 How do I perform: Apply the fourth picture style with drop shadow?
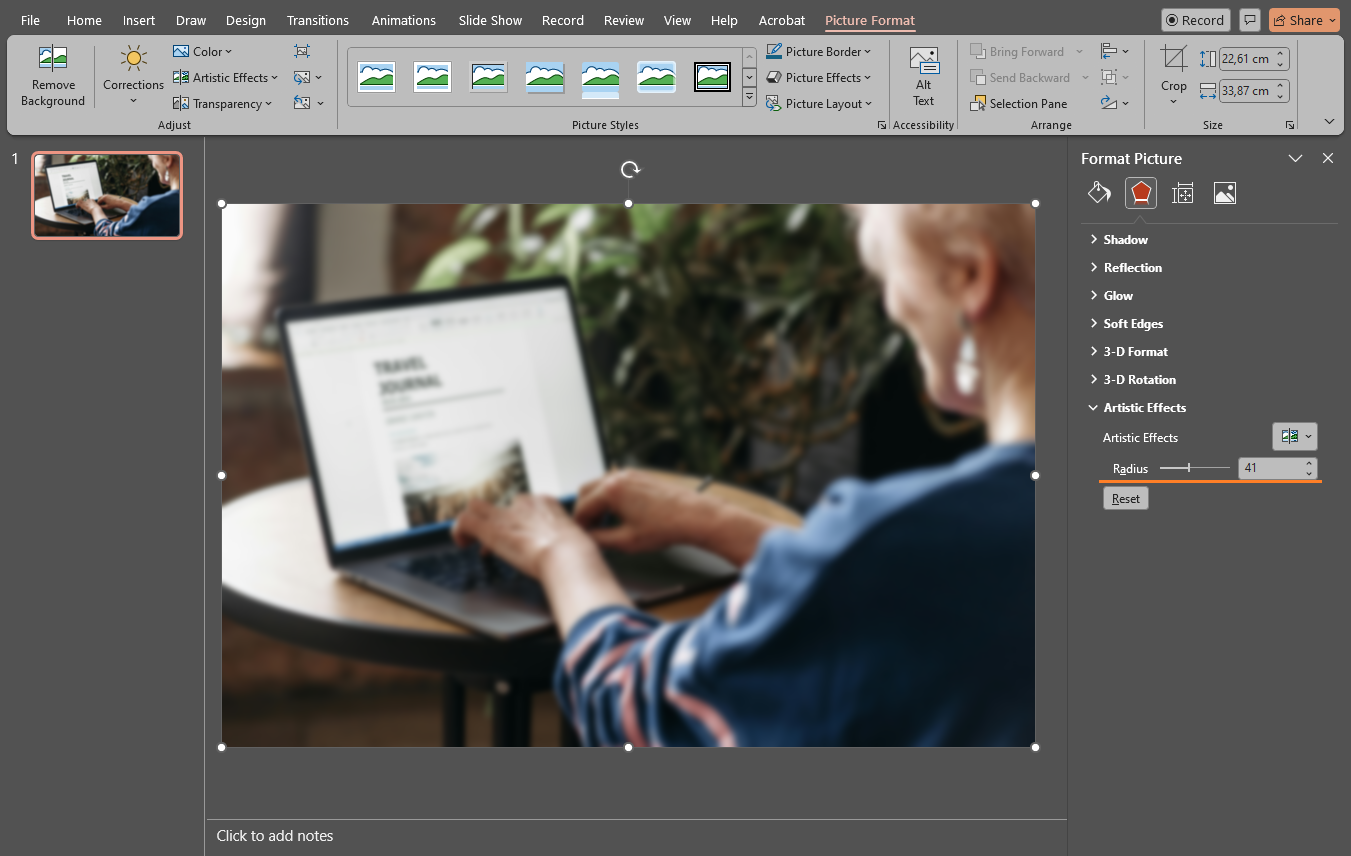545,77
